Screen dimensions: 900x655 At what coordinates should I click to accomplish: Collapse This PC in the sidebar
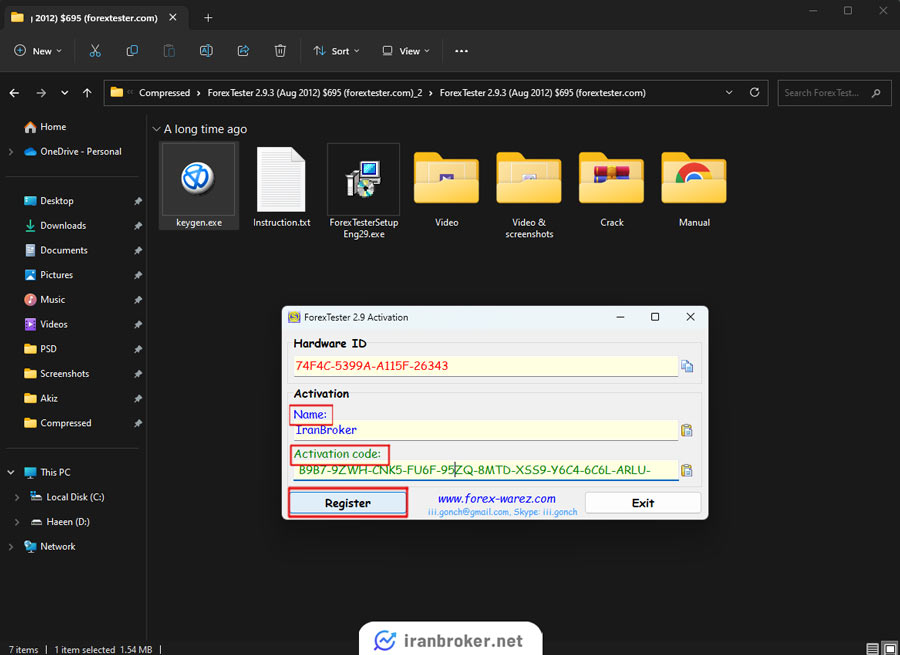click(x=11, y=472)
